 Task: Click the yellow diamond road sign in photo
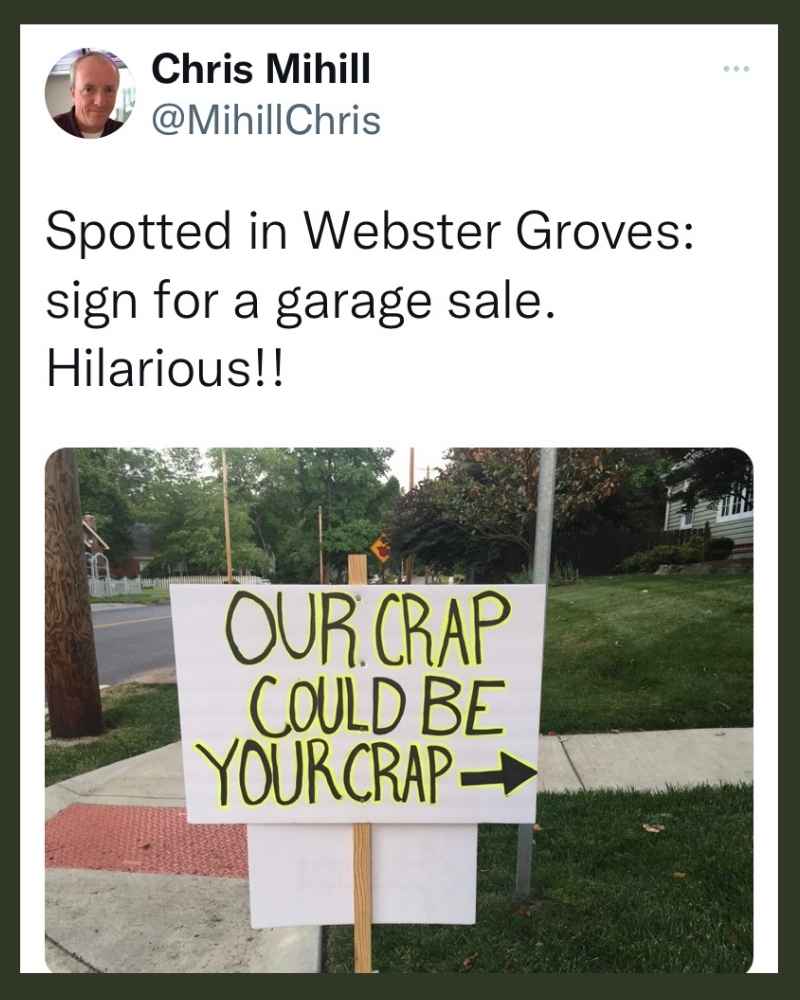(380, 547)
